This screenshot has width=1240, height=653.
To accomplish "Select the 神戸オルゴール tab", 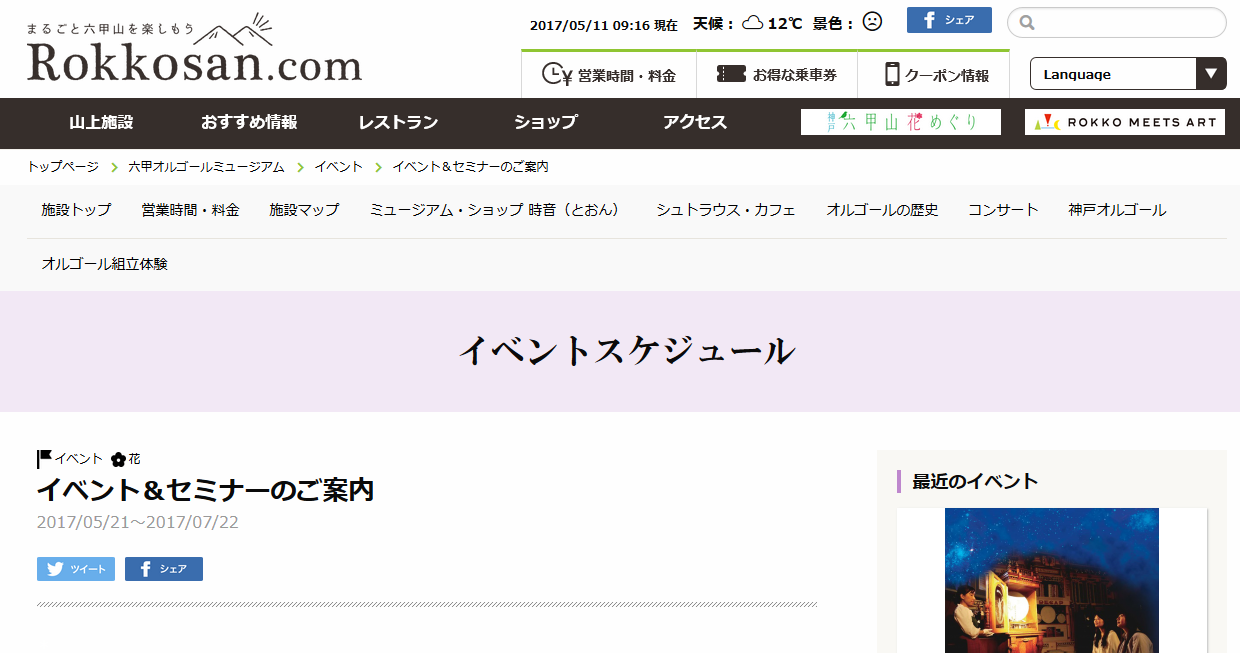I will [1117, 210].
